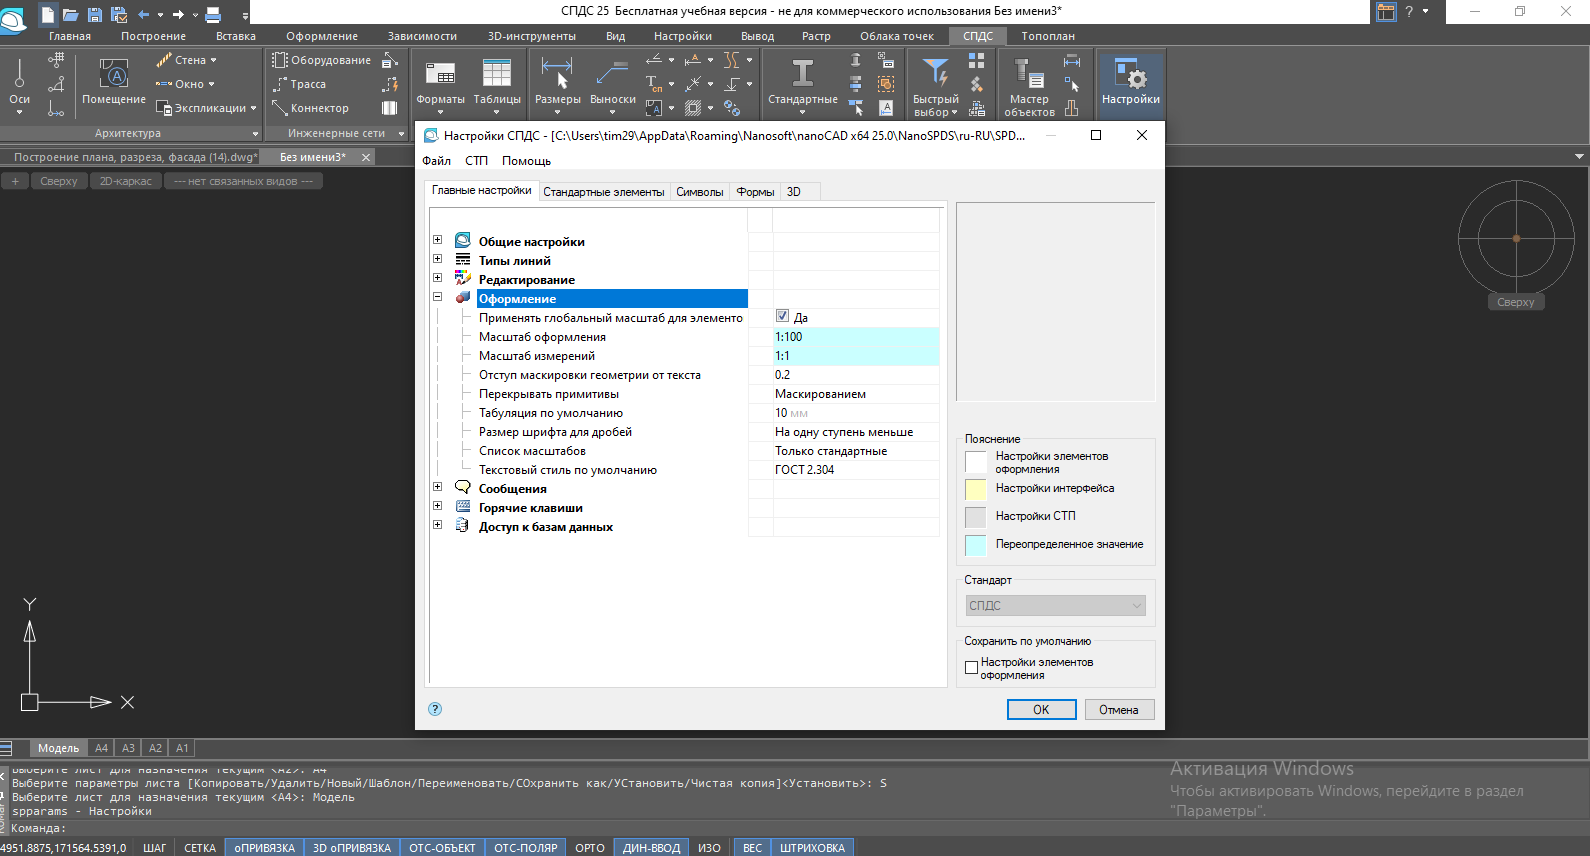Click the OK button

(1041, 710)
